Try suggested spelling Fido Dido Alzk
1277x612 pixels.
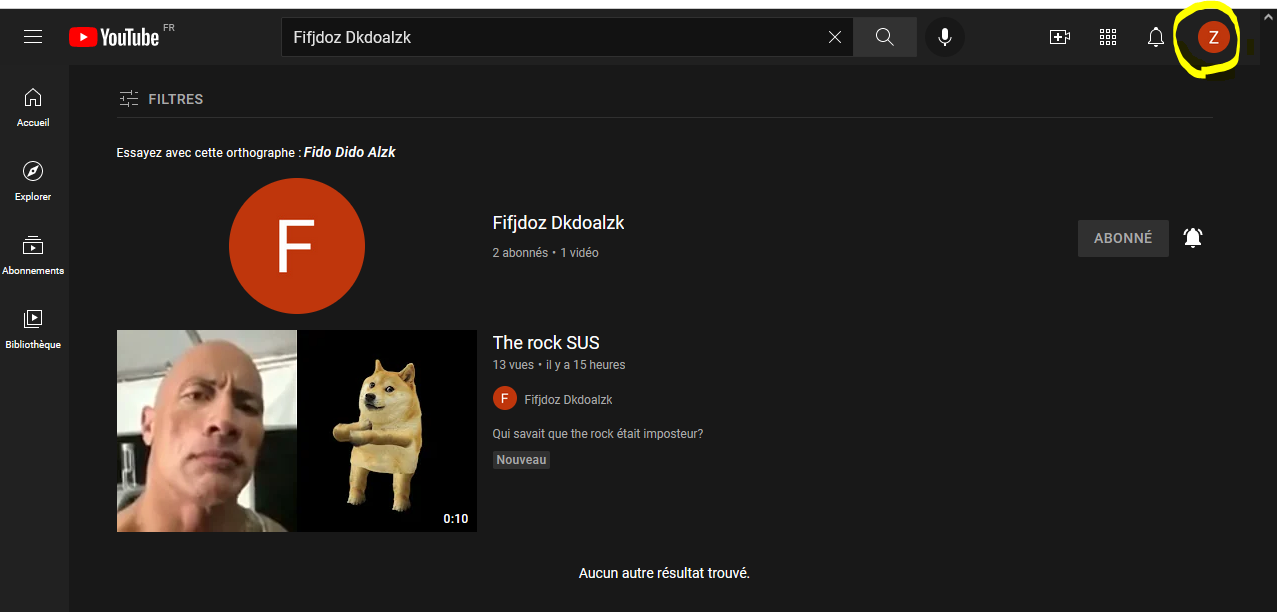point(349,153)
